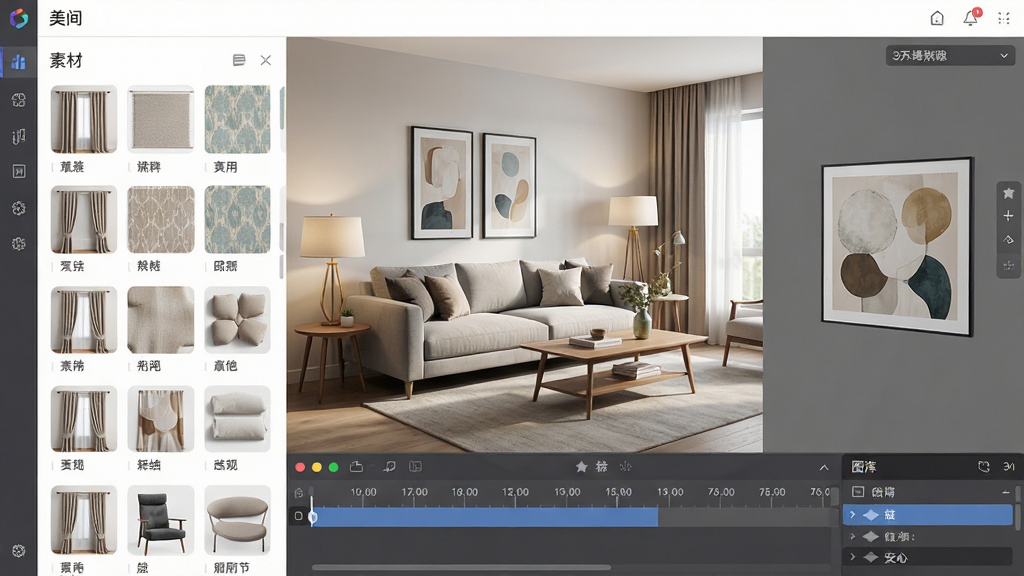
Task: Collapse the timeline panel with the chevron
Action: coord(824,467)
